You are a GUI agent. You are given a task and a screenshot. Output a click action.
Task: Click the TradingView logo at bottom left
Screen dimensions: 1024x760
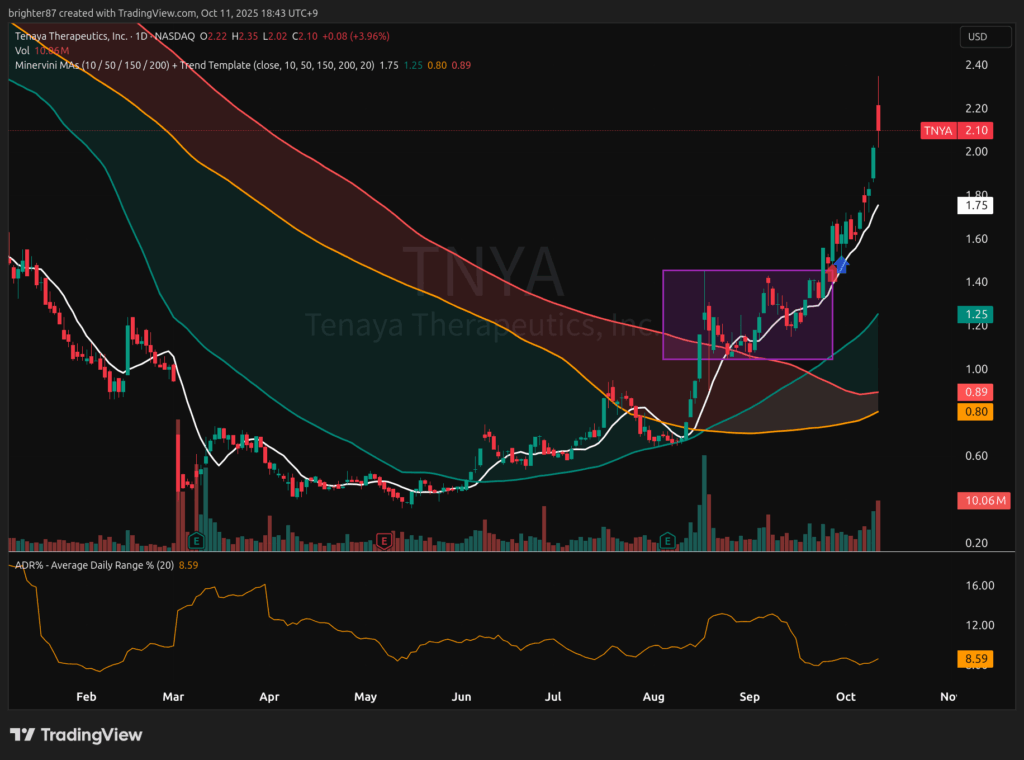point(76,735)
